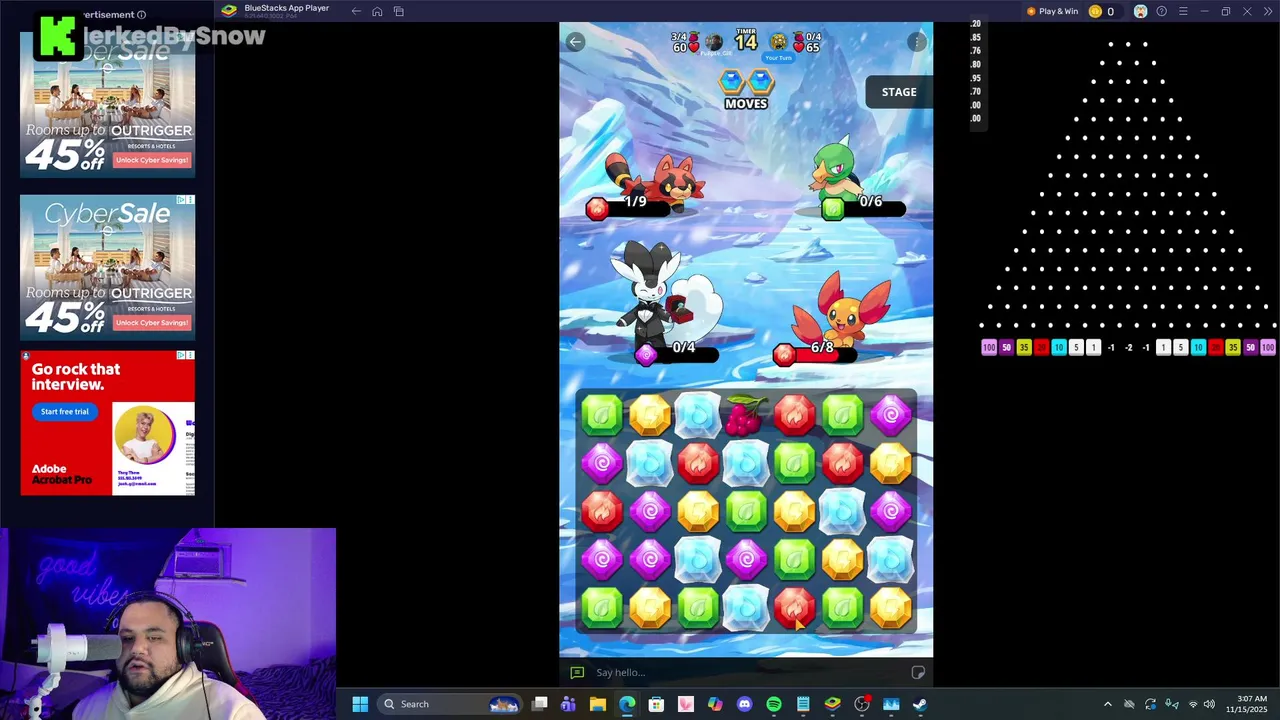
Task: Open Discord from the taskbar
Action: [744, 704]
